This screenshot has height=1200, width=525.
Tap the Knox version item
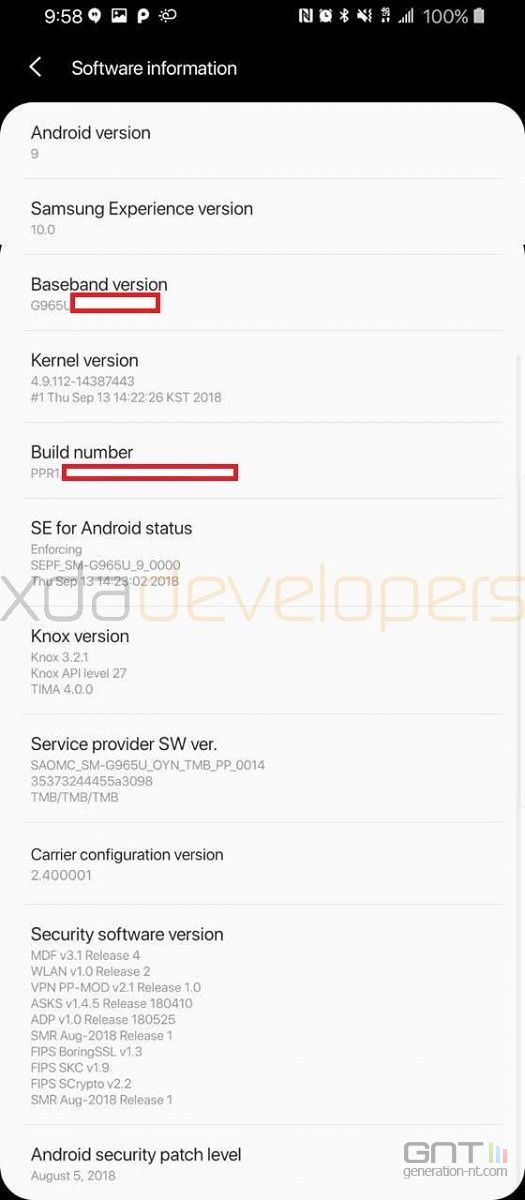point(262,661)
